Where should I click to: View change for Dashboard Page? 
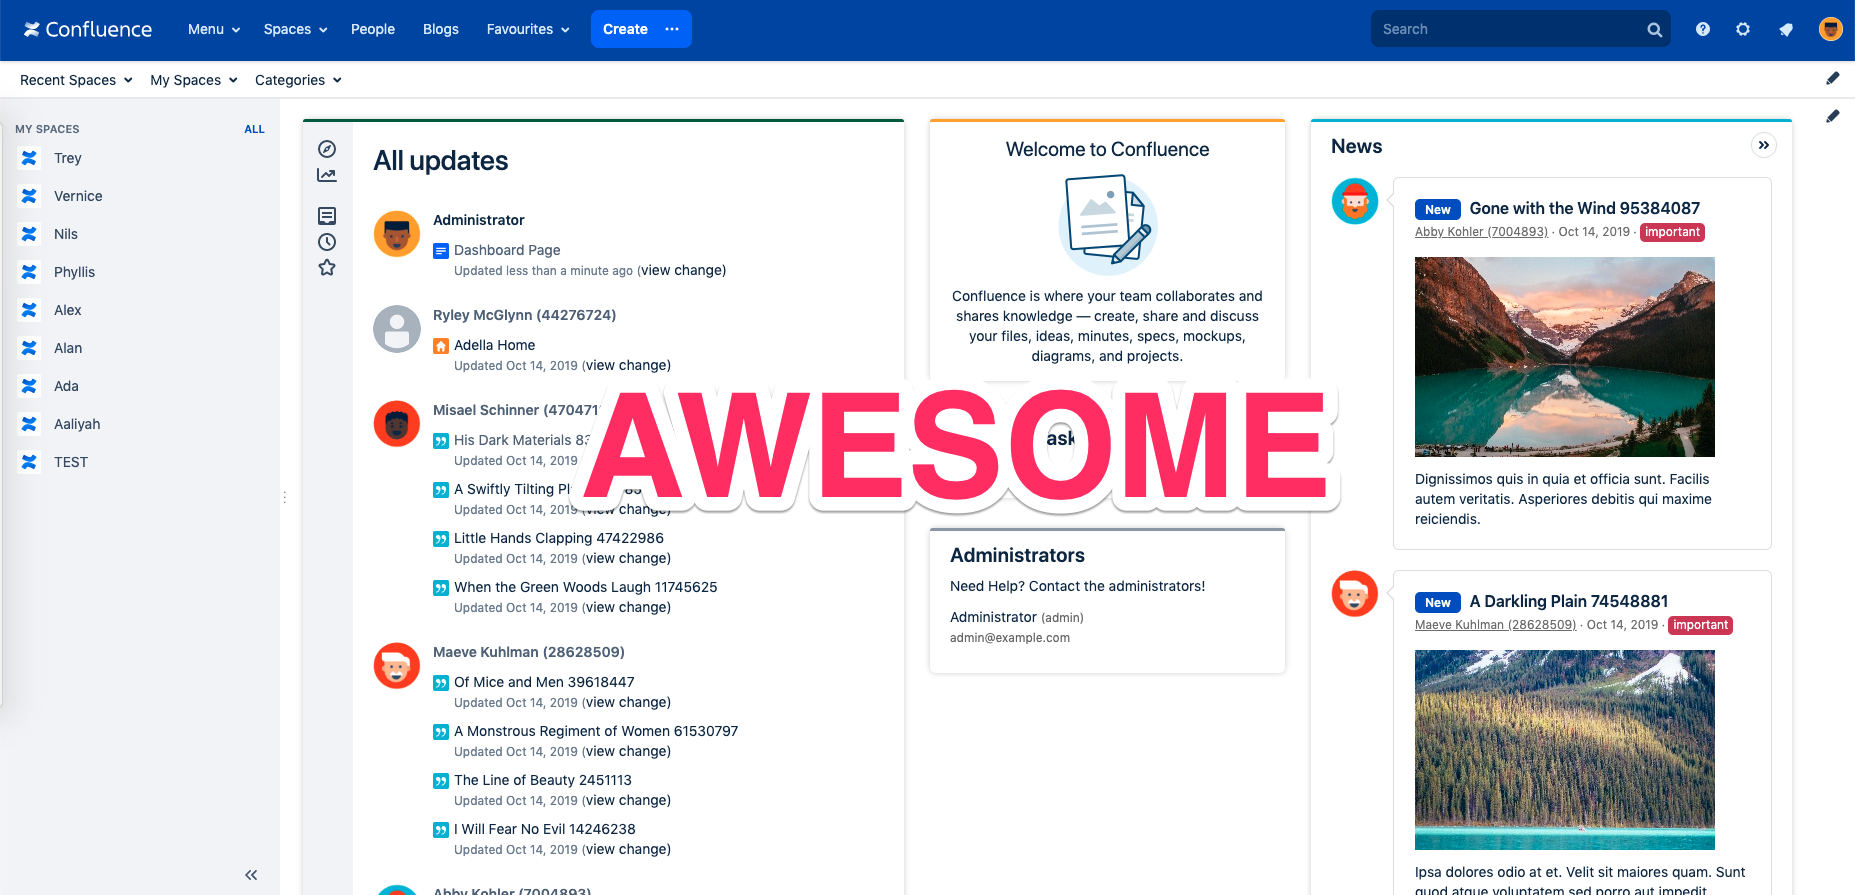684,270
